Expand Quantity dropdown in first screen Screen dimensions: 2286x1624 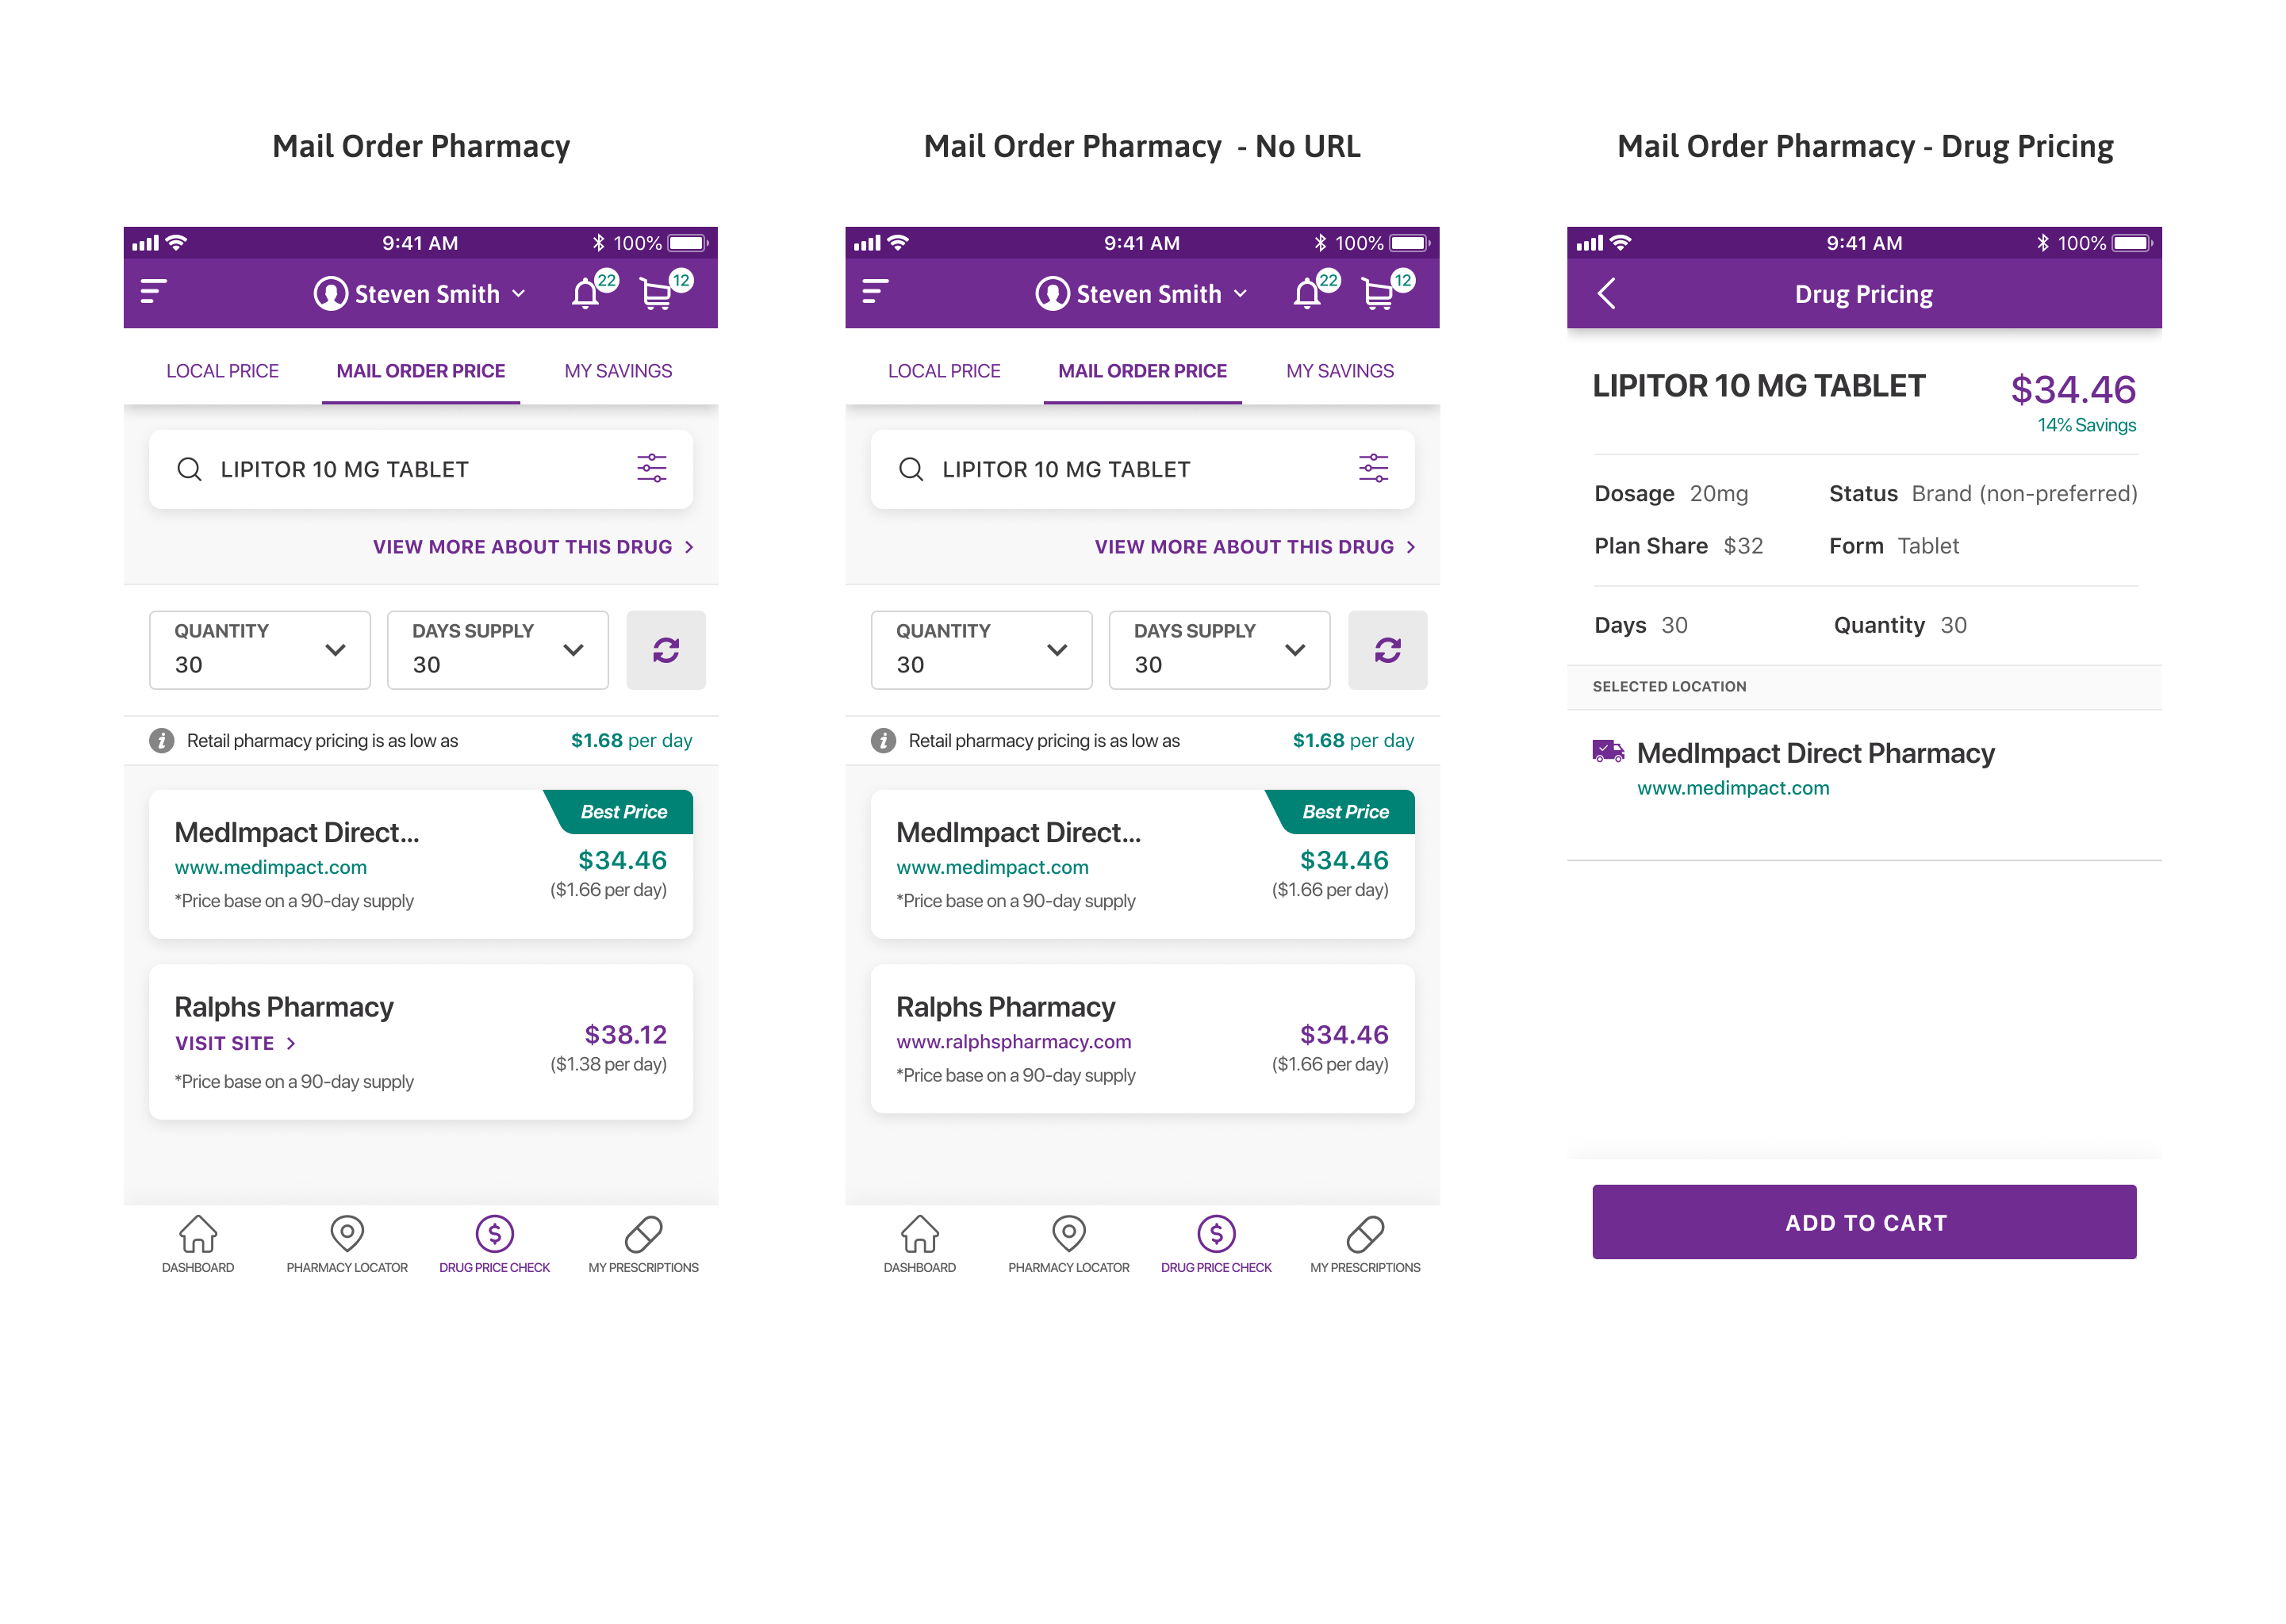click(x=260, y=650)
